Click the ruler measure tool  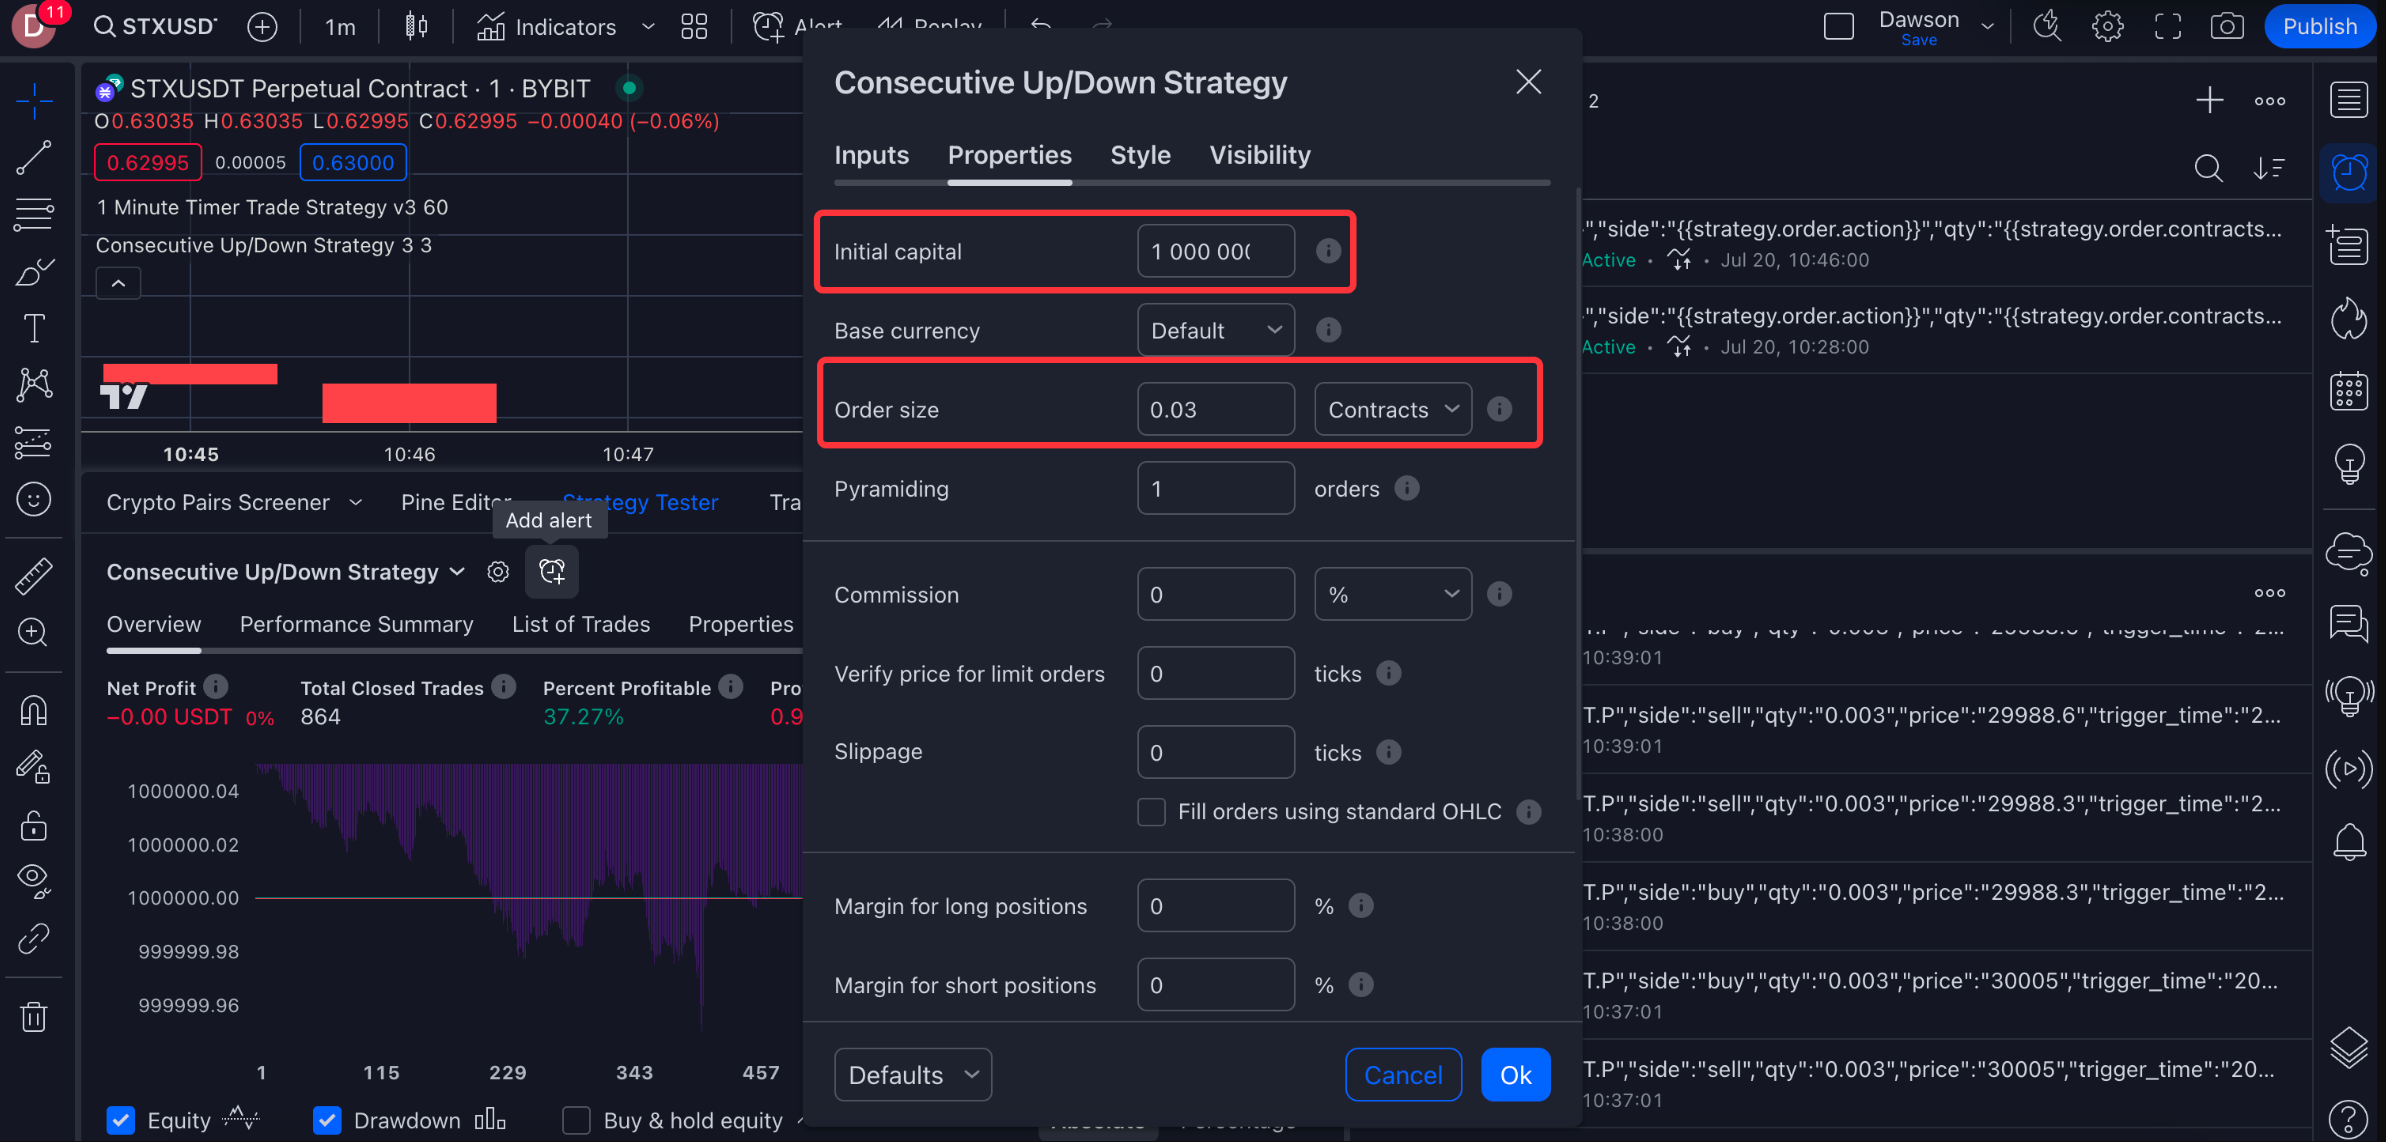pyautogui.click(x=34, y=576)
